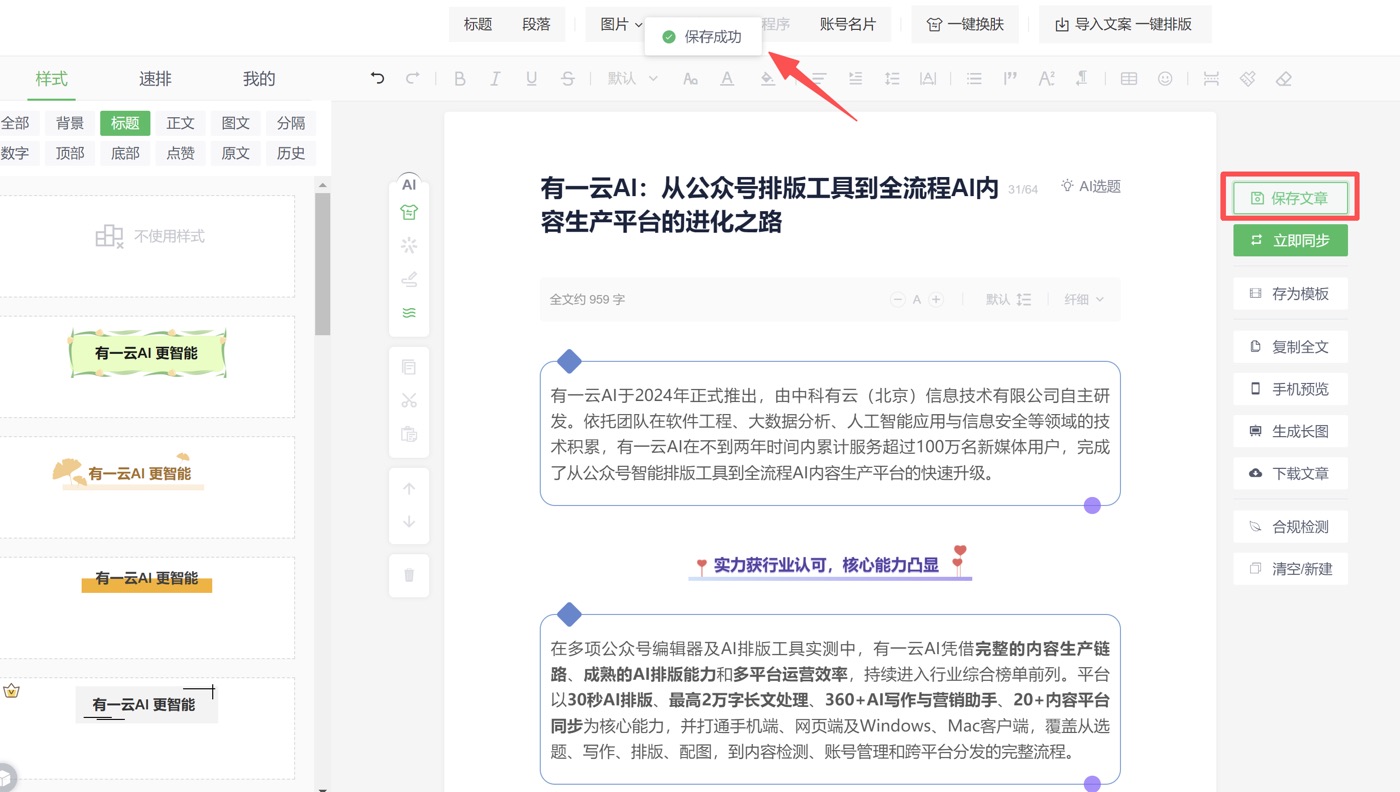Select the 图文 style category

click(236, 123)
